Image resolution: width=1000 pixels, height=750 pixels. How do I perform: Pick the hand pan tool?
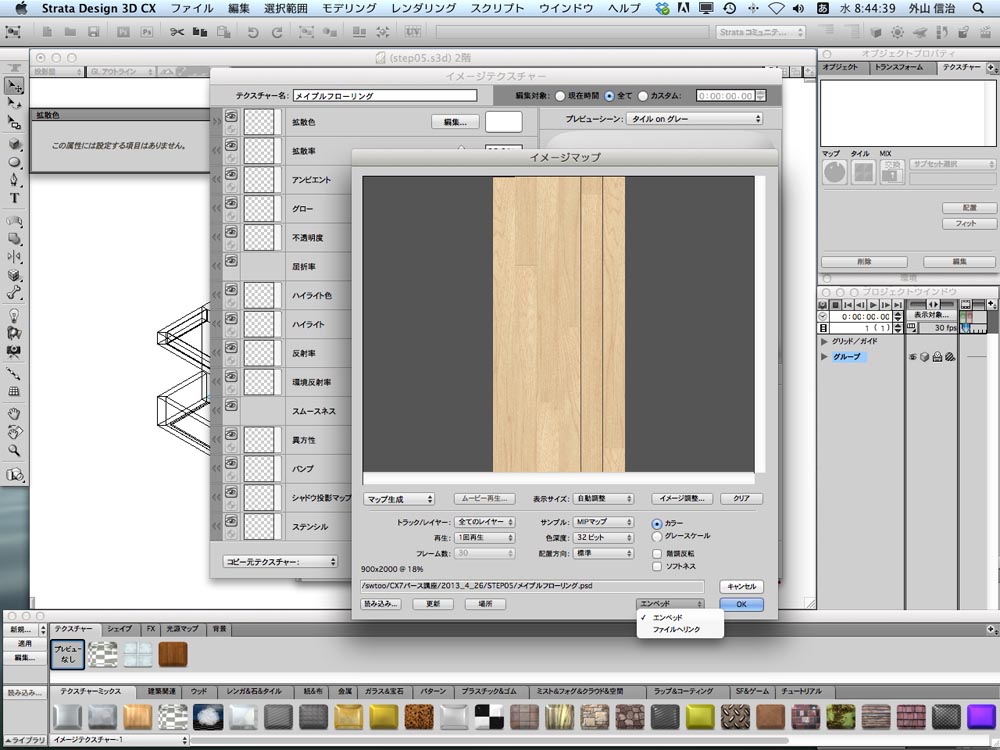click(x=14, y=414)
